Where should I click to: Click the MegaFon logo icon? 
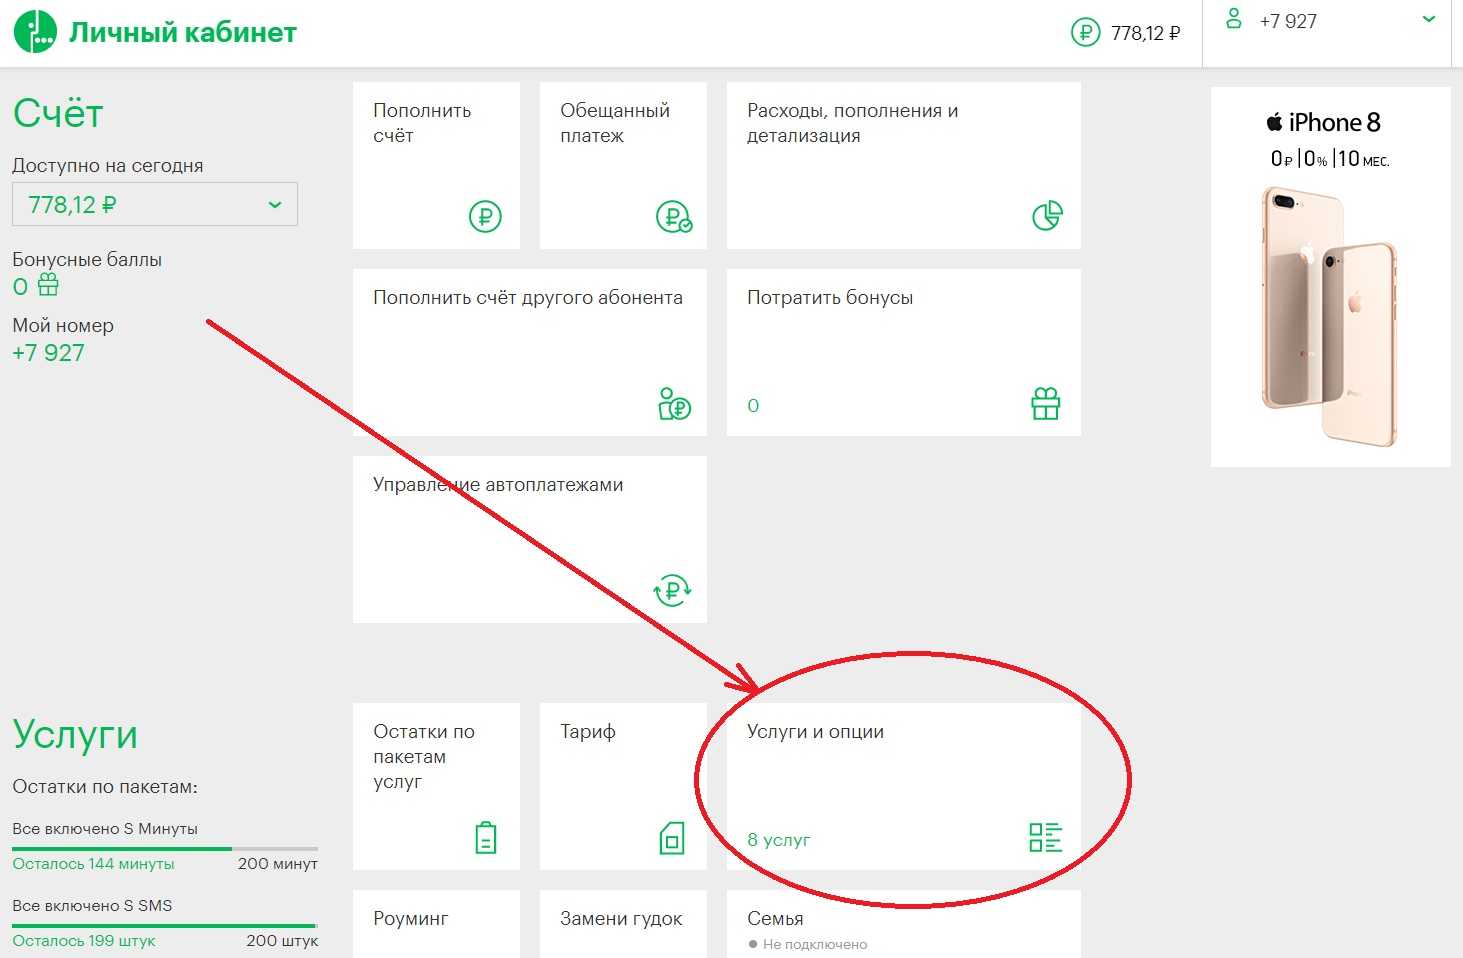[35, 32]
